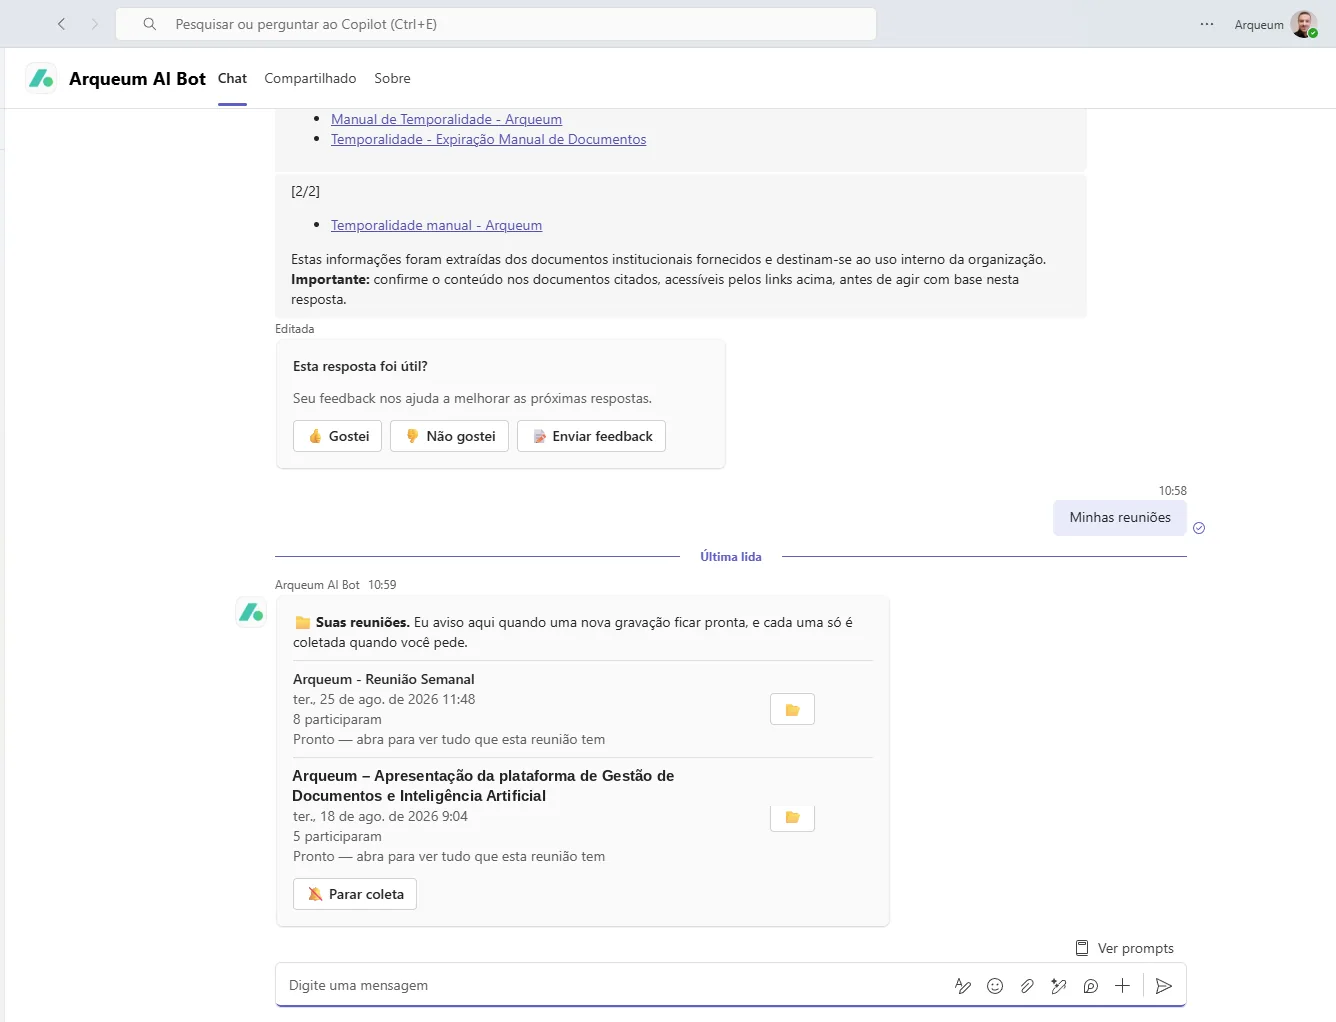Open Ver prompts
This screenshot has height=1022, width=1336.
pyautogui.click(x=1124, y=948)
